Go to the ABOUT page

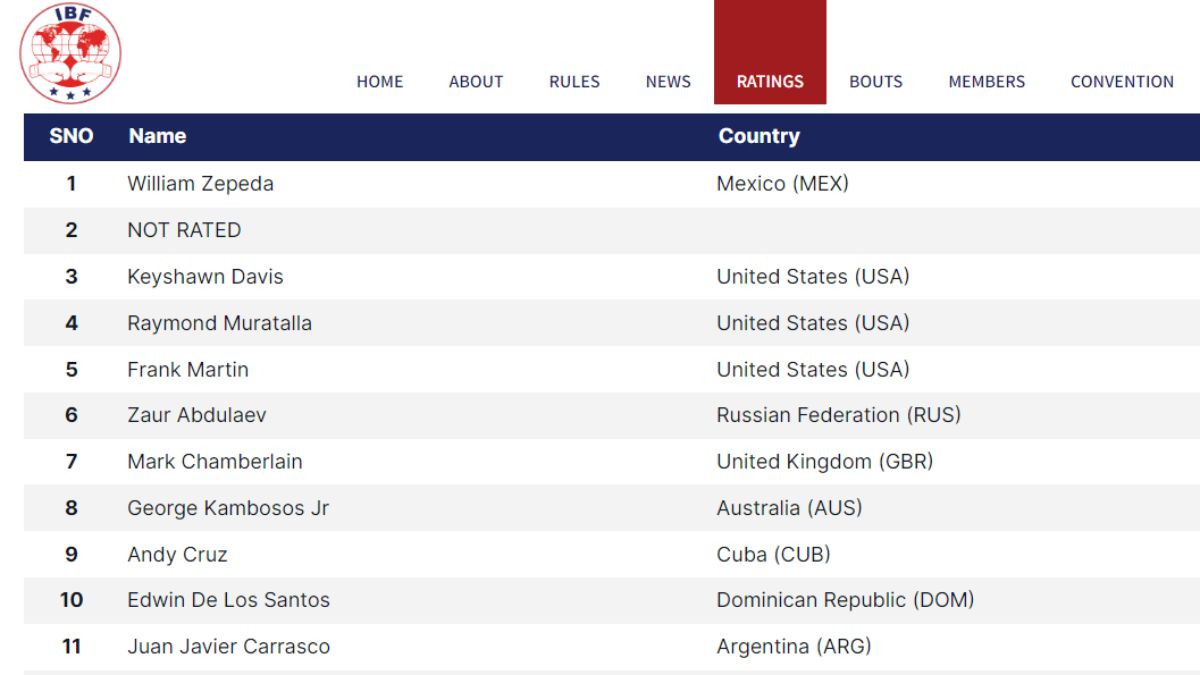[x=476, y=82]
